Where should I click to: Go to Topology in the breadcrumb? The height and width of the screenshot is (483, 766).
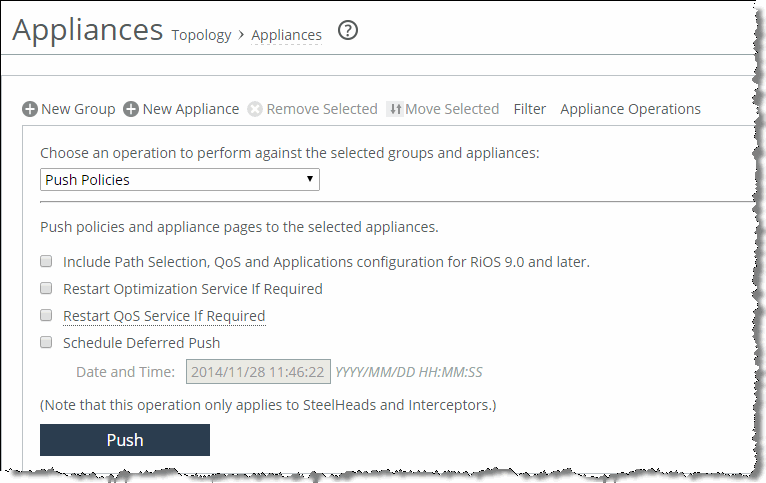coord(203,35)
